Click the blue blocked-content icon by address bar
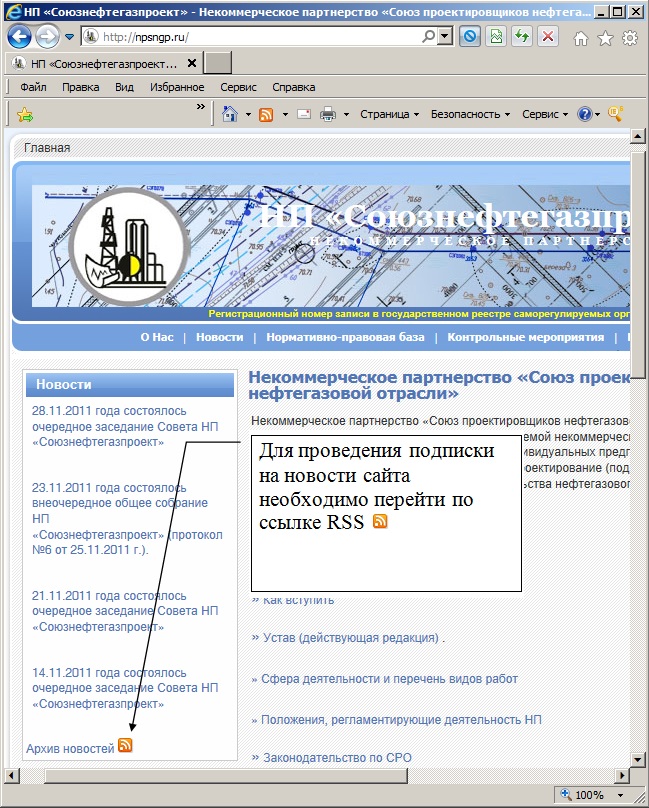 [470, 37]
